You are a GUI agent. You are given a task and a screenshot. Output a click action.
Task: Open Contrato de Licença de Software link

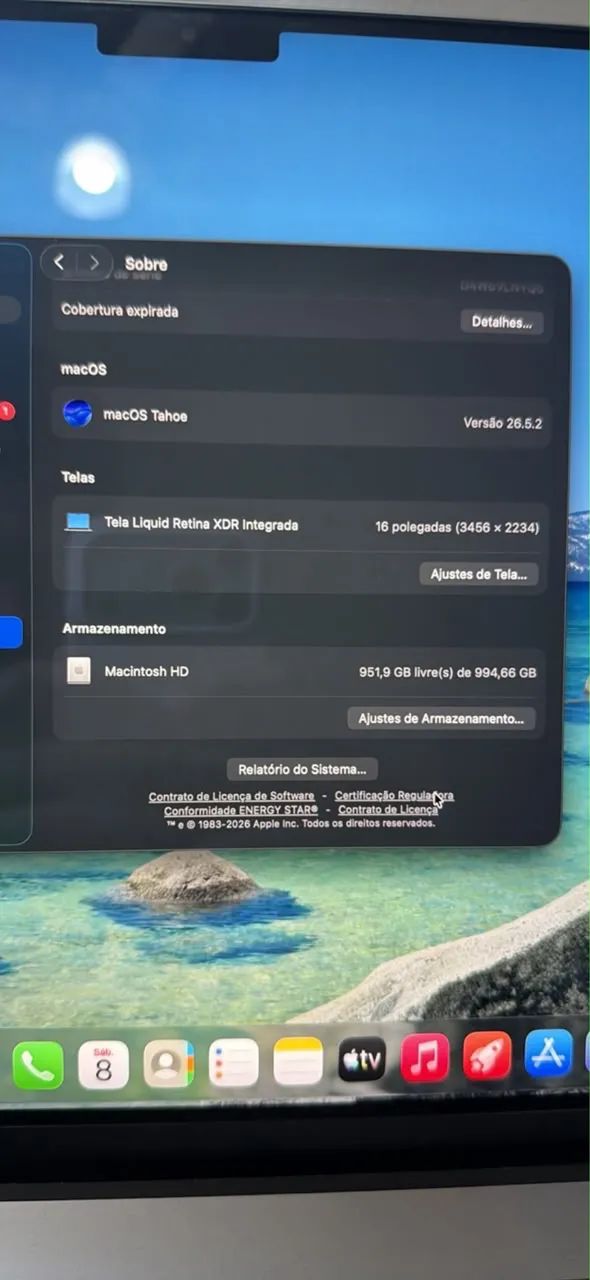[231, 797]
